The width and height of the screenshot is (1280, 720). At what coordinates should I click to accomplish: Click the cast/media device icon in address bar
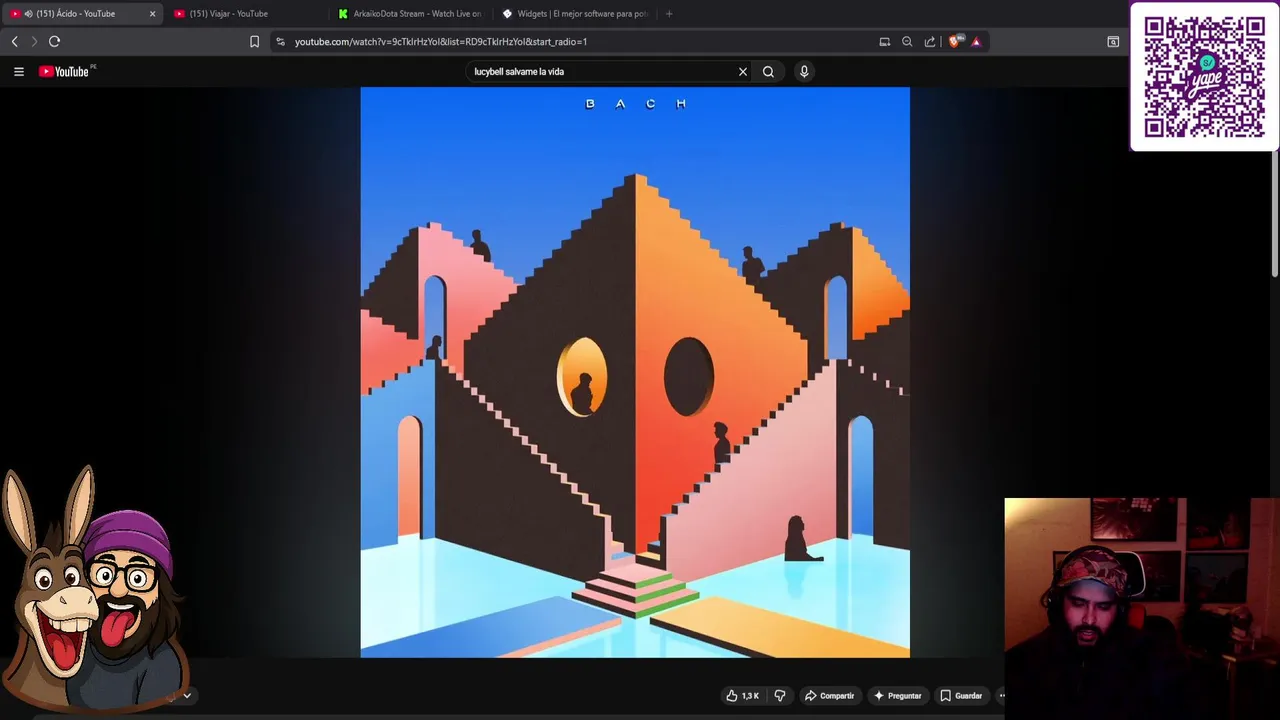[885, 42]
